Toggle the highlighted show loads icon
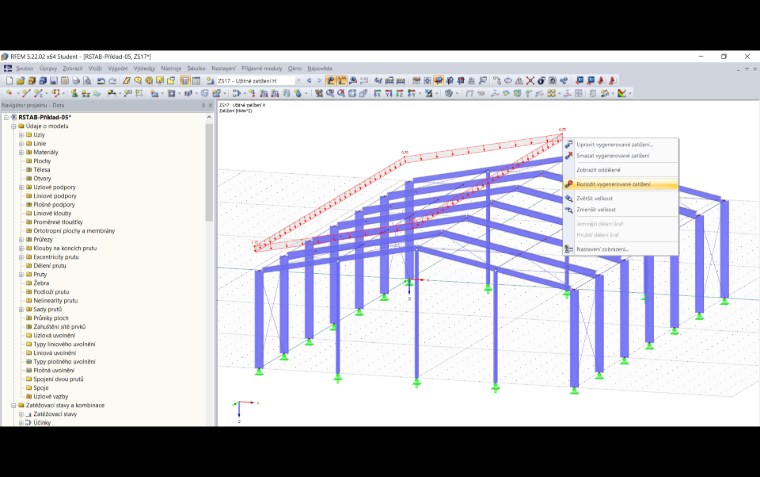760x477 pixels. (331, 80)
